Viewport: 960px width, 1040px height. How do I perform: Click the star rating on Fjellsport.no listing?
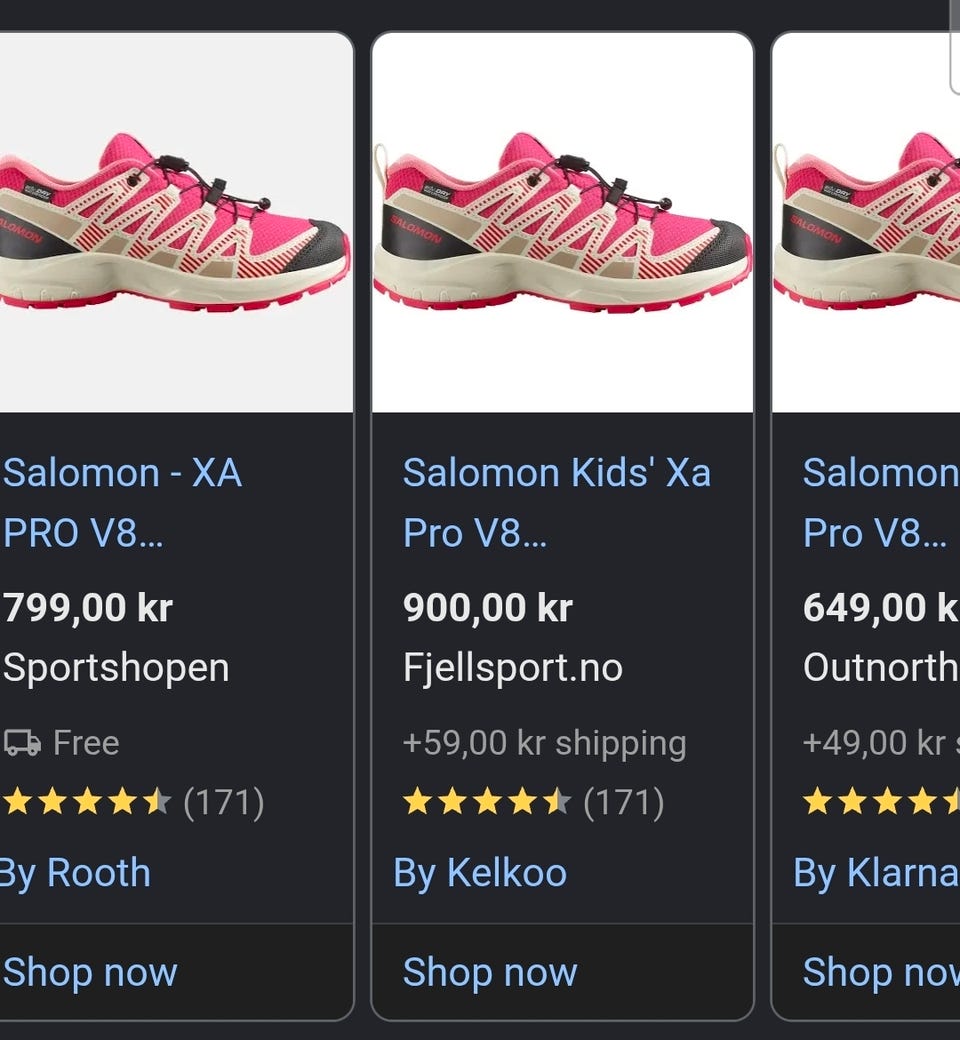(488, 802)
